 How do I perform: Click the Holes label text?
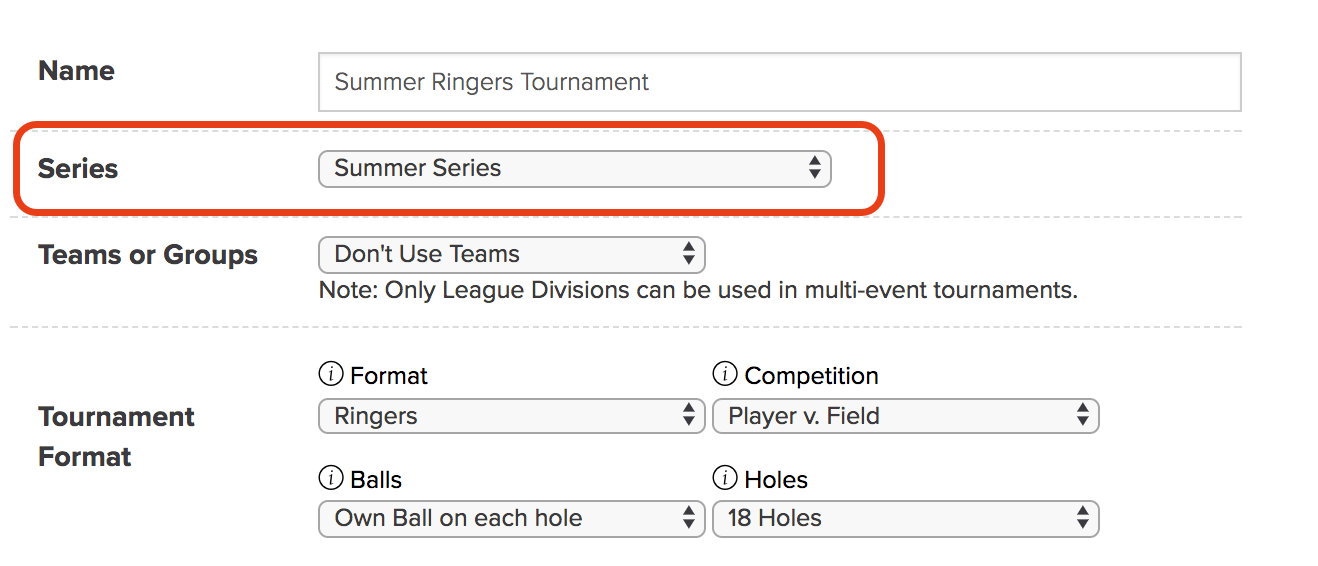coord(776,480)
